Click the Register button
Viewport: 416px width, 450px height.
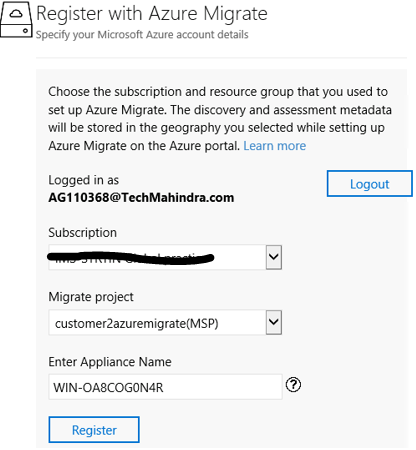tap(94, 430)
